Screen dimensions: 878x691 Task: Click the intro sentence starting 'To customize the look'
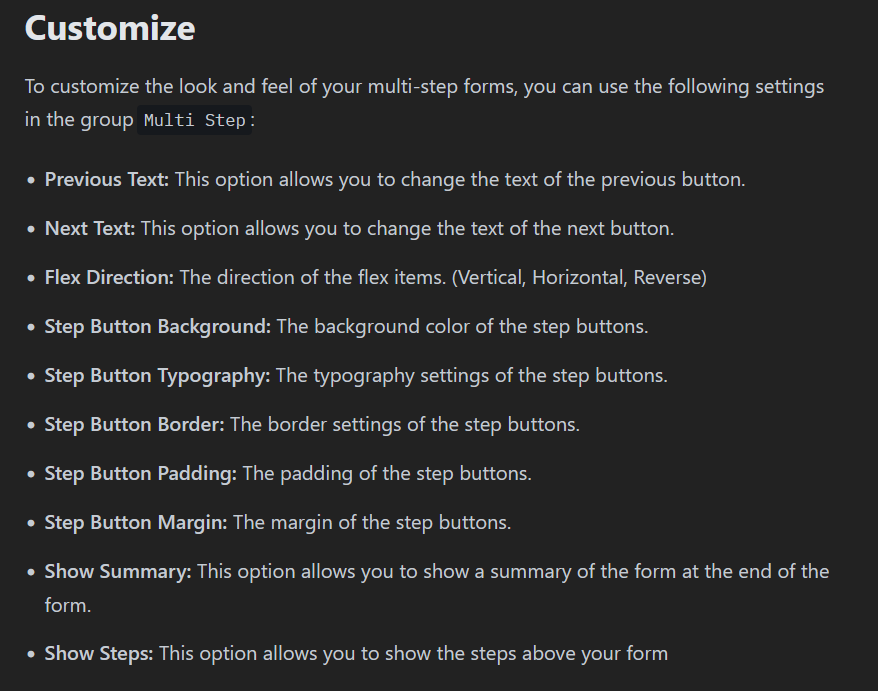(x=424, y=103)
